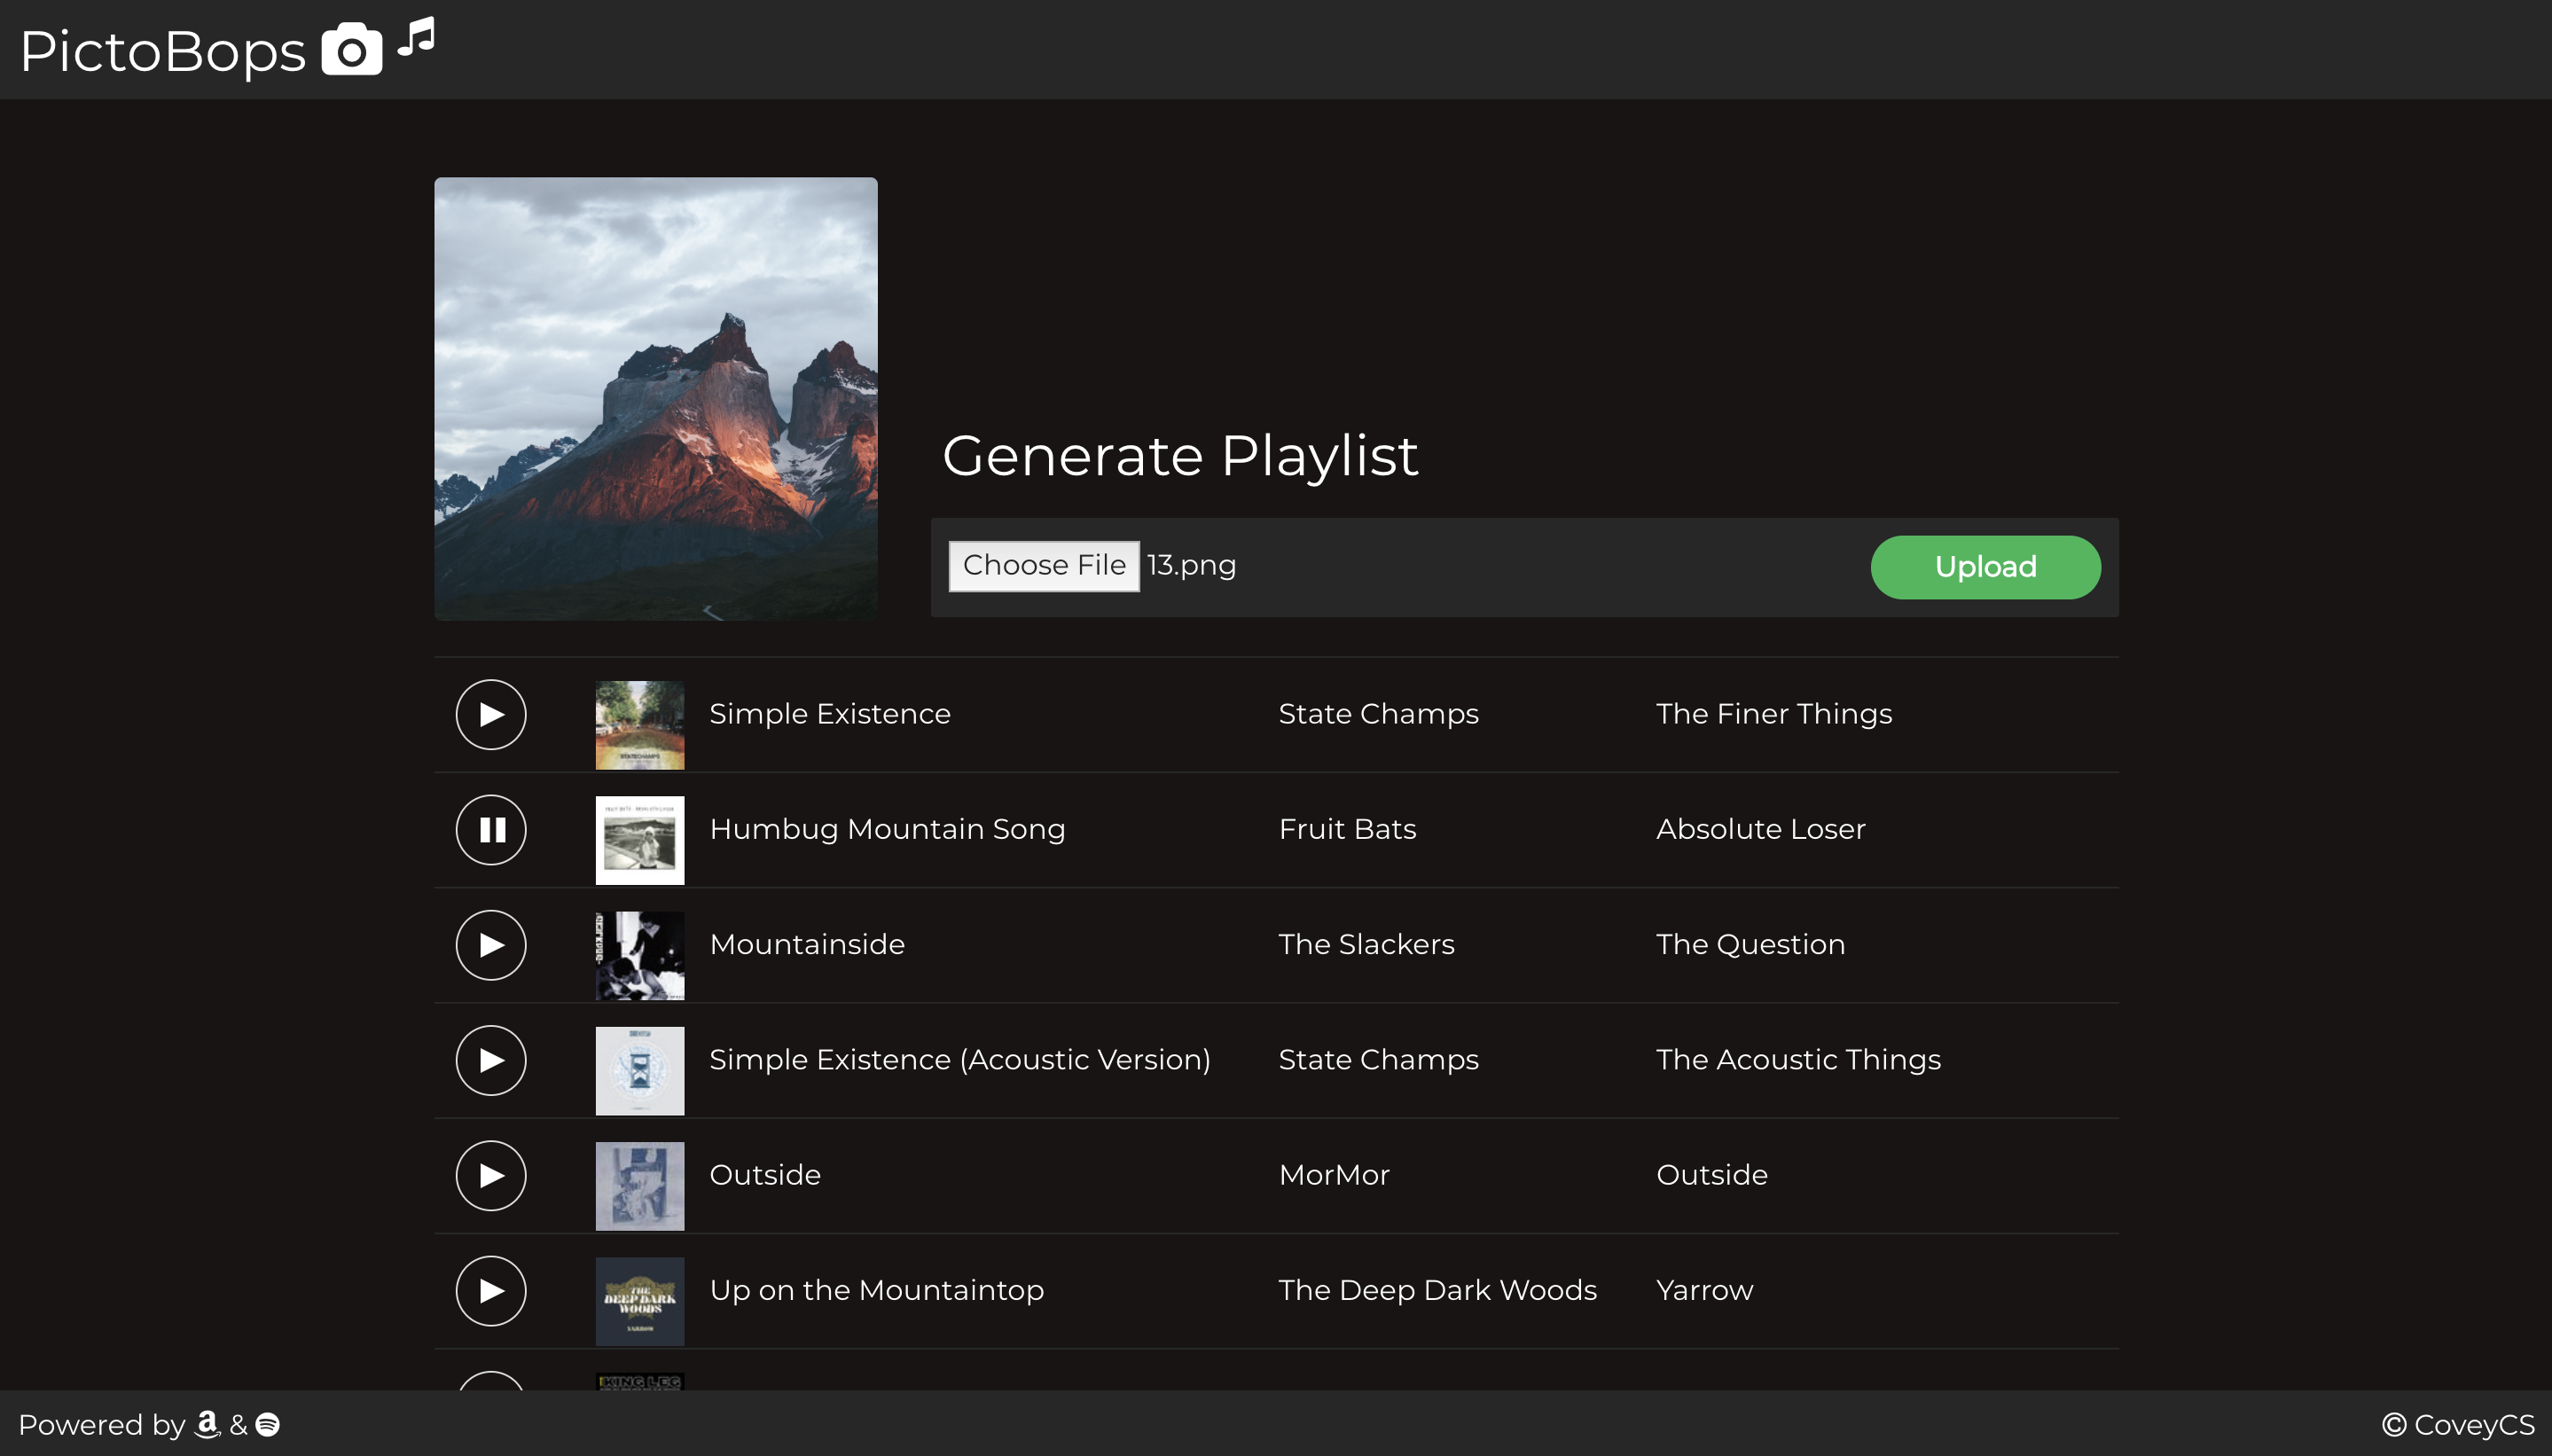
Task: Play Simple Existence (Acoustic Version)
Action: tap(491, 1060)
